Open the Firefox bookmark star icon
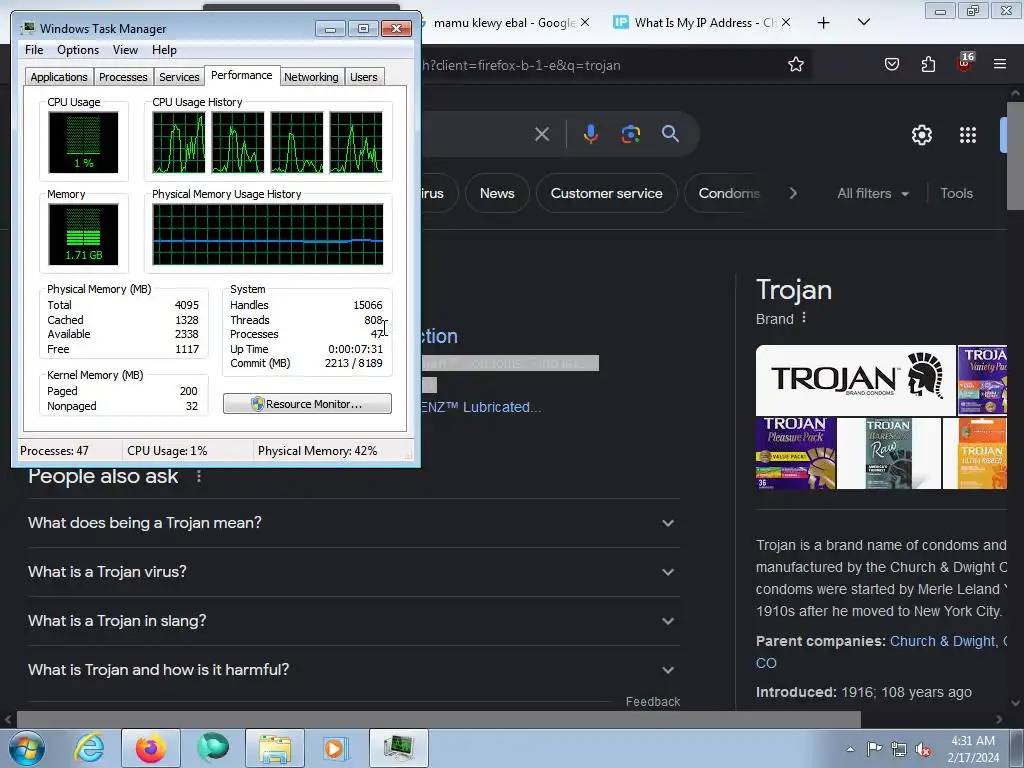 coord(795,64)
